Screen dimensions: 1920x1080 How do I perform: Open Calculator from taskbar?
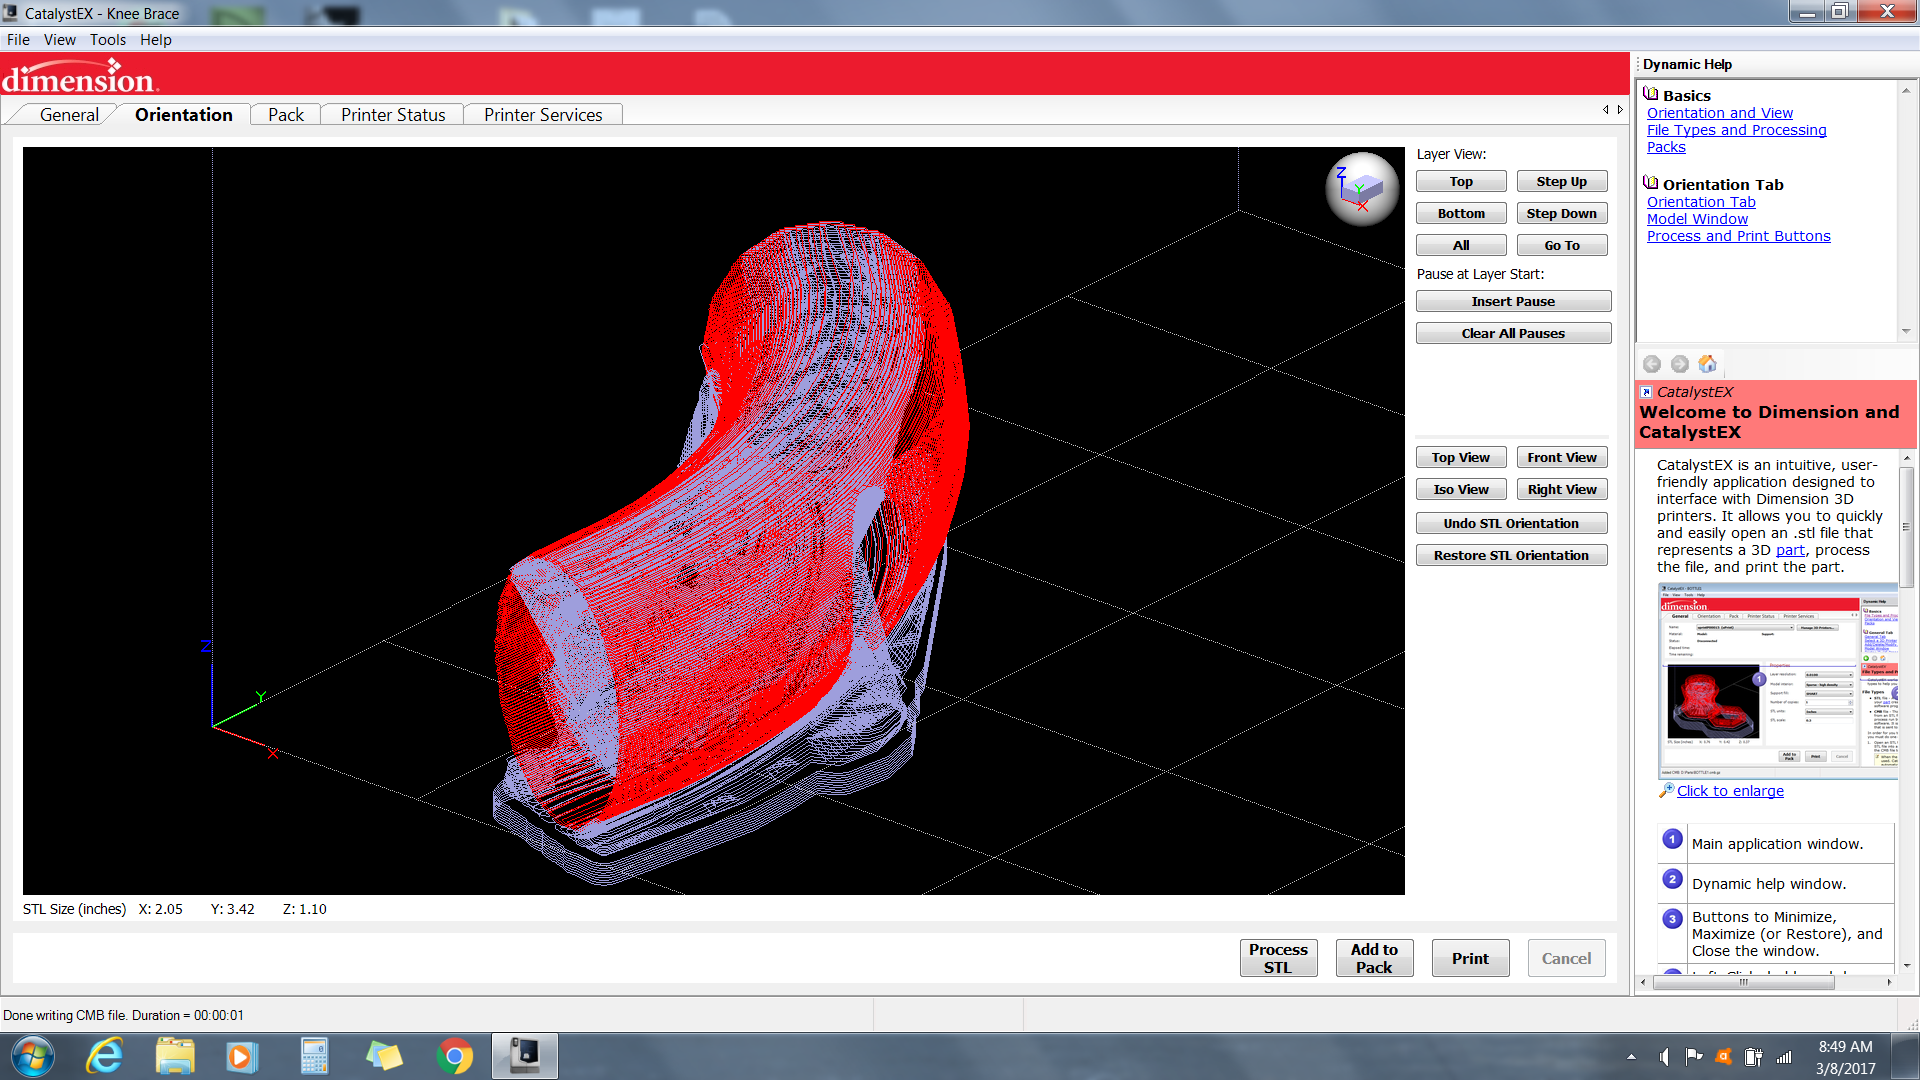coord(314,1056)
